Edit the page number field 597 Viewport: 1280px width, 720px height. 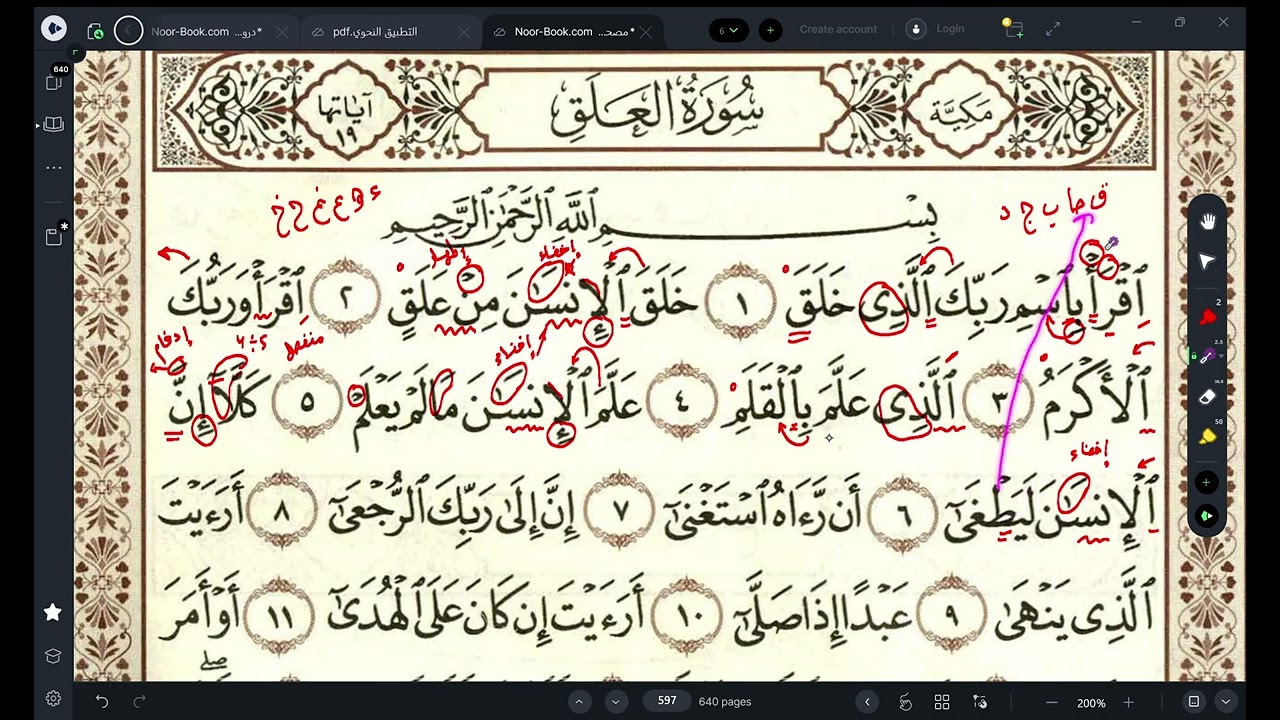(667, 702)
